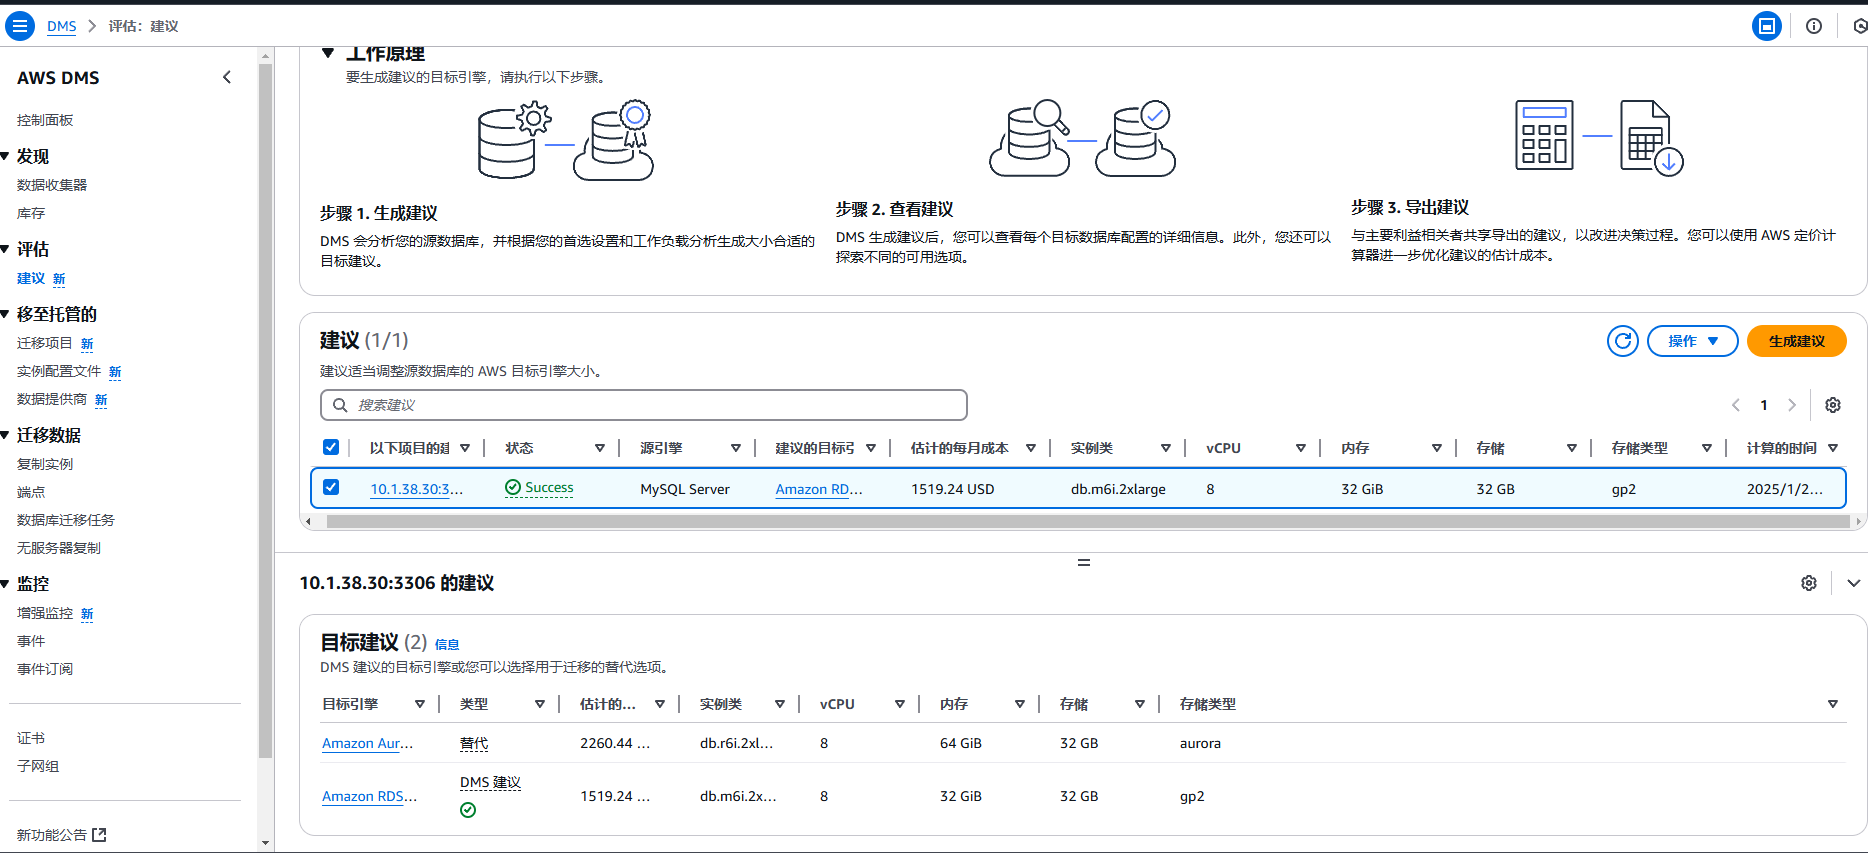Click the search magnifier icon
This screenshot has height=853, width=1868.
coord(340,405)
